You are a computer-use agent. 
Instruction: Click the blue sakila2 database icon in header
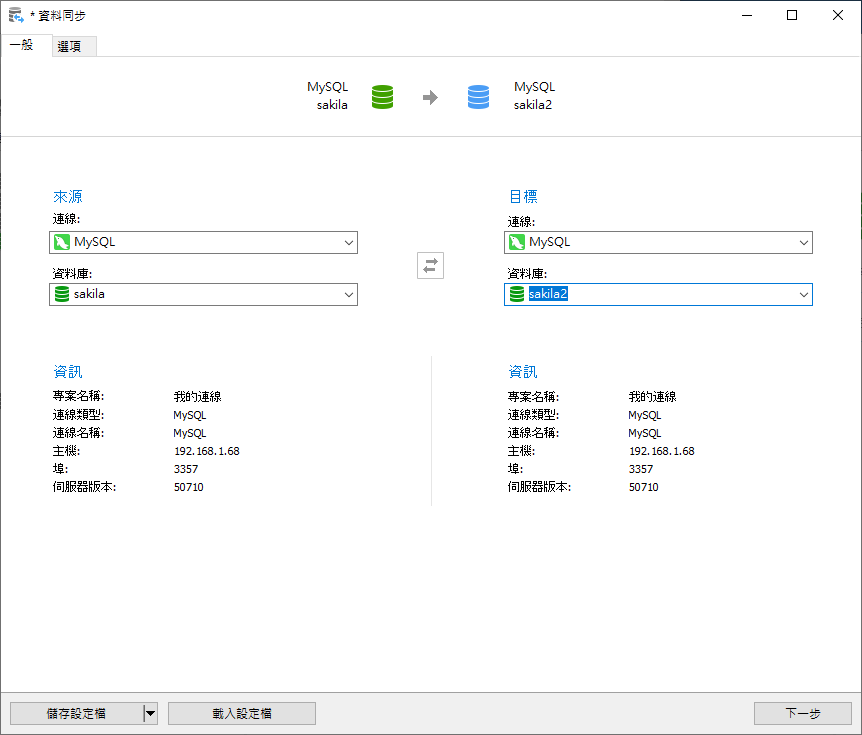point(479,97)
